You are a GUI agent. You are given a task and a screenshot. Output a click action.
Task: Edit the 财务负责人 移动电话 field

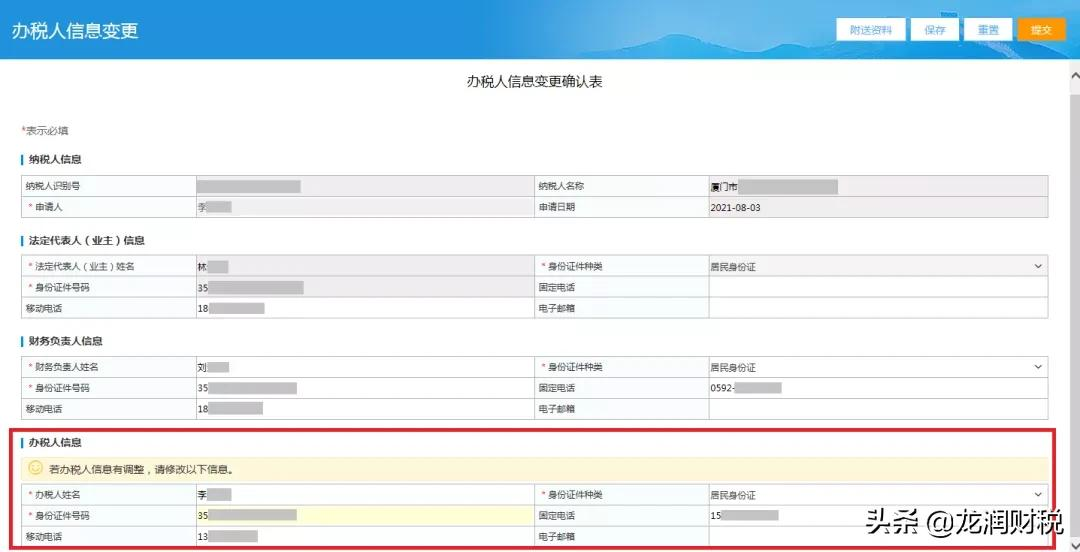(365, 409)
